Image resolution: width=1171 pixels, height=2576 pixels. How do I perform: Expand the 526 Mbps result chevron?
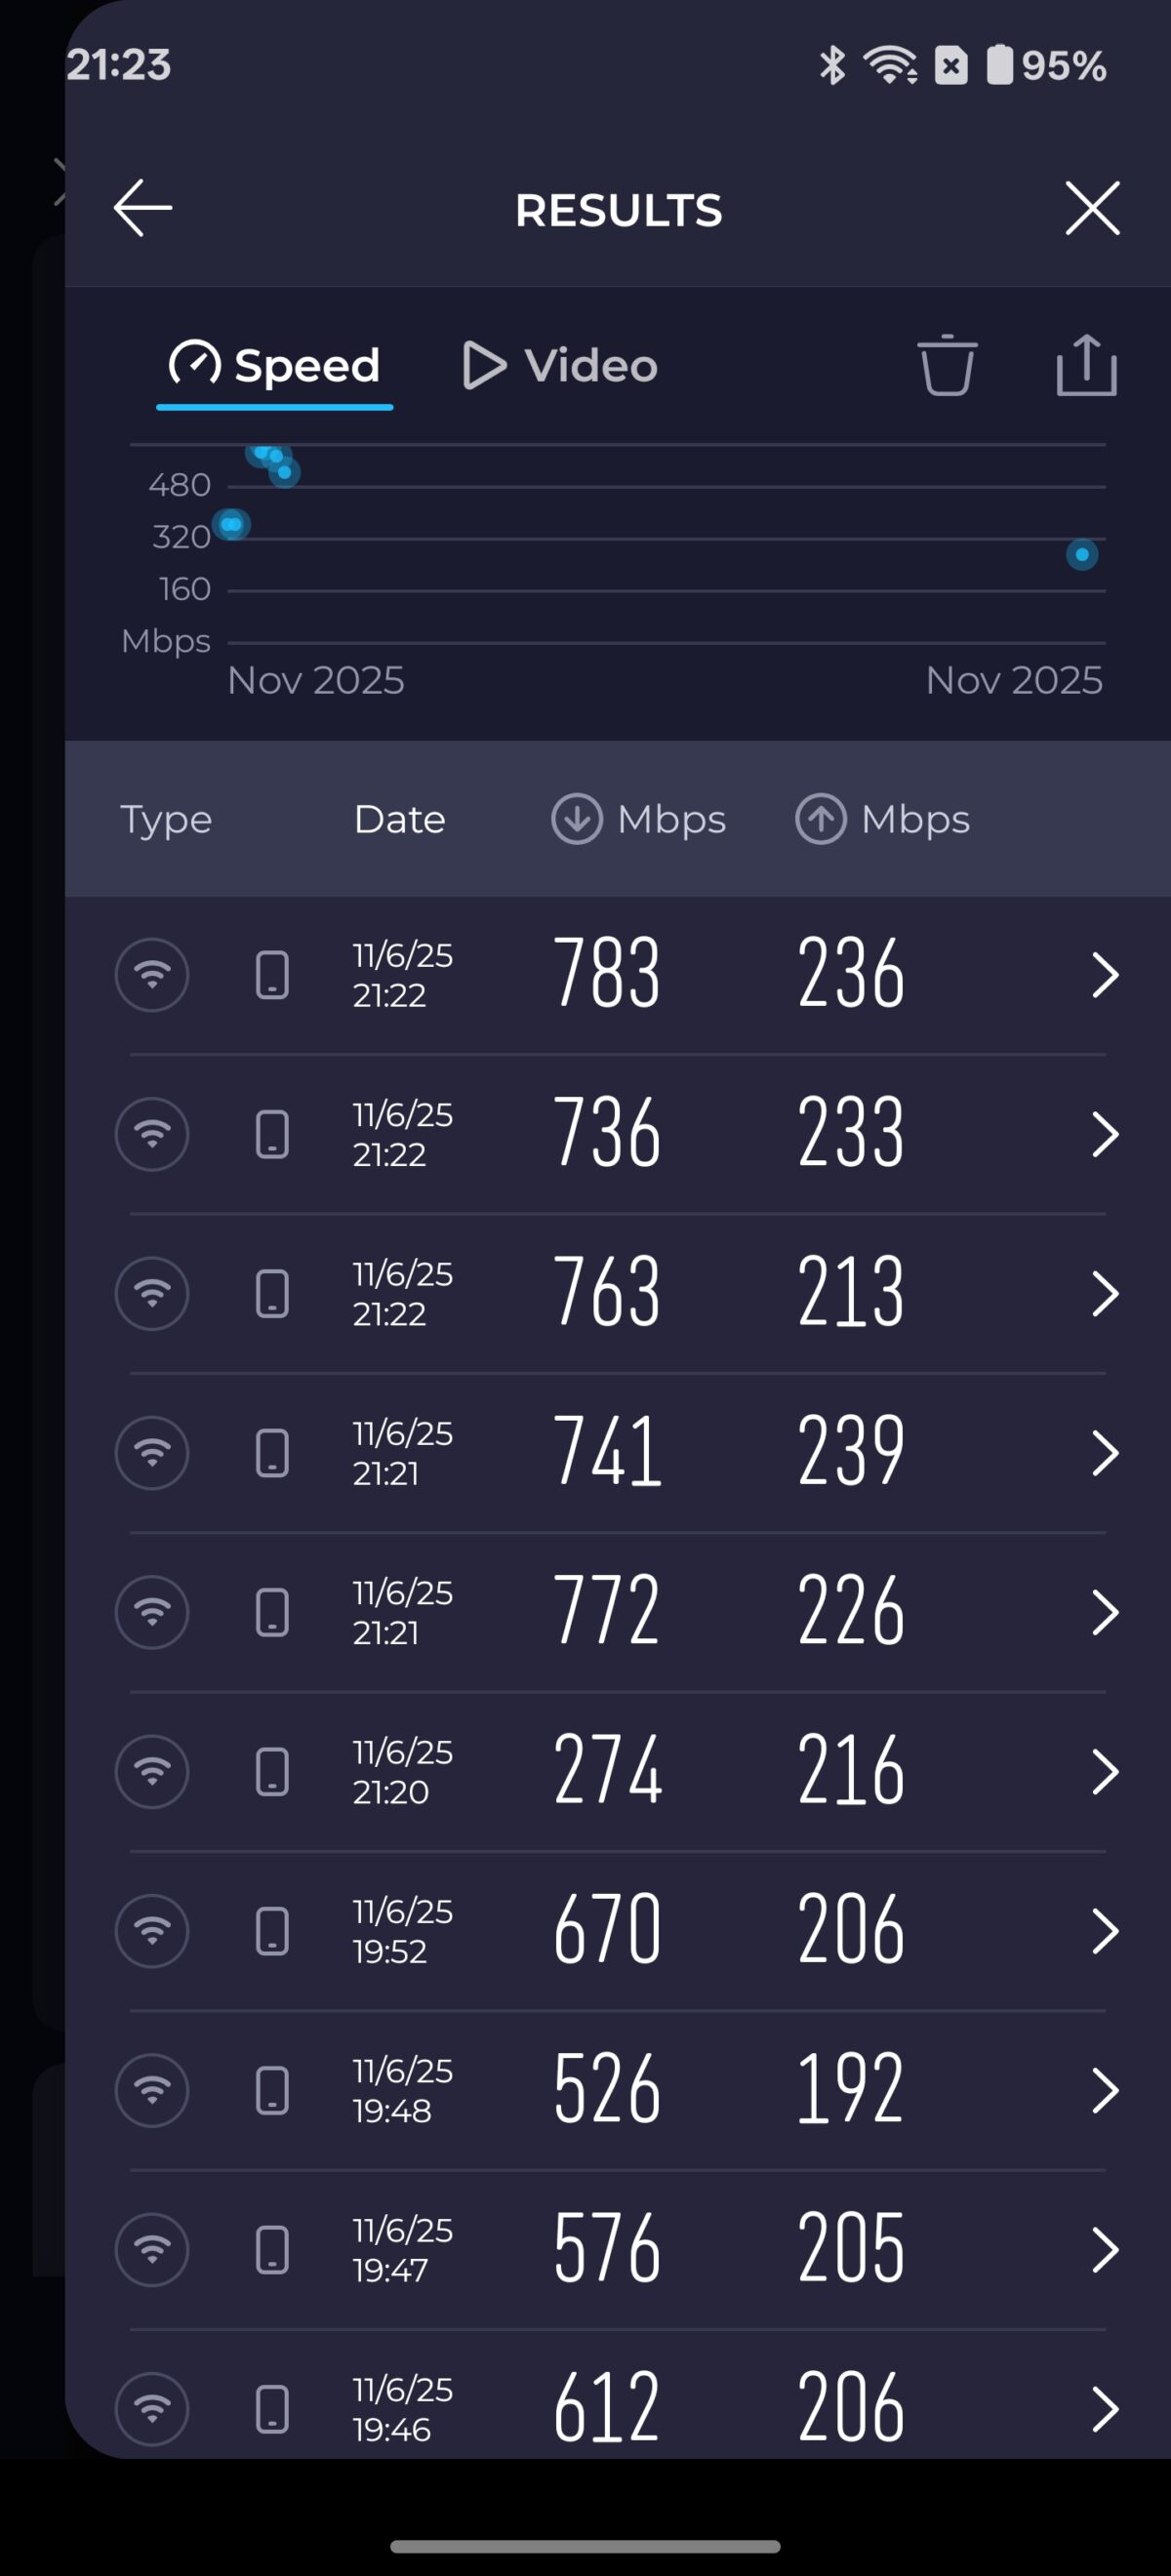point(1104,2090)
